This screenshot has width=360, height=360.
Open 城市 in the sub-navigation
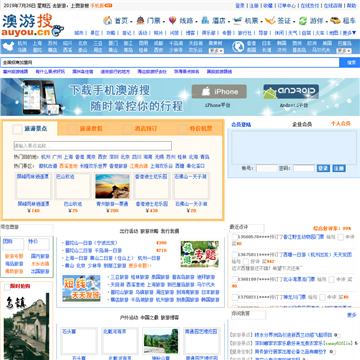pyautogui.click(x=79, y=33)
